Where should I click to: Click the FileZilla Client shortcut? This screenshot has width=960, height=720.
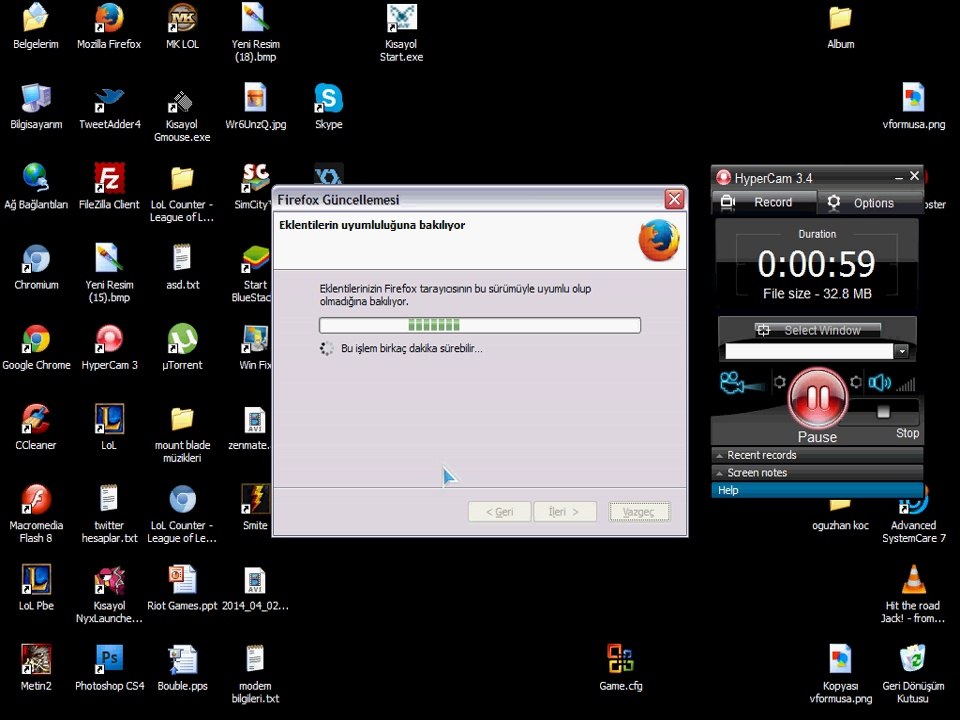tap(109, 178)
